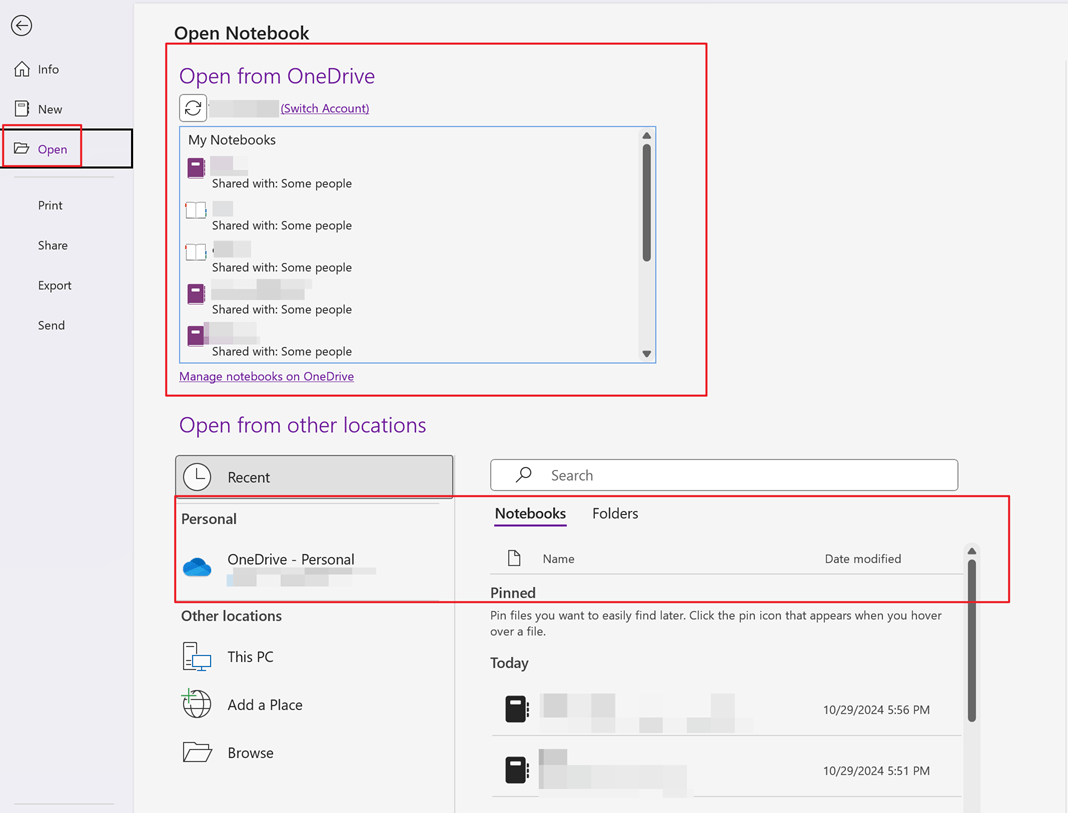Open the Print page
Viewport: 1069px width, 814px height.
[50, 205]
